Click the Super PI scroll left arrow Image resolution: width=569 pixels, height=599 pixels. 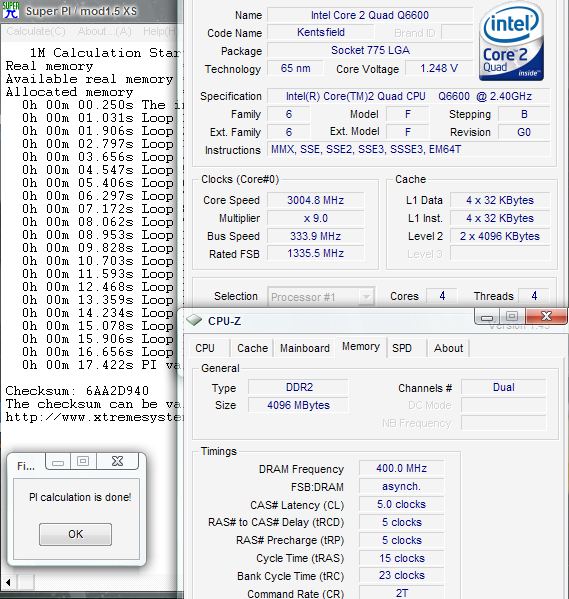tap(8, 582)
